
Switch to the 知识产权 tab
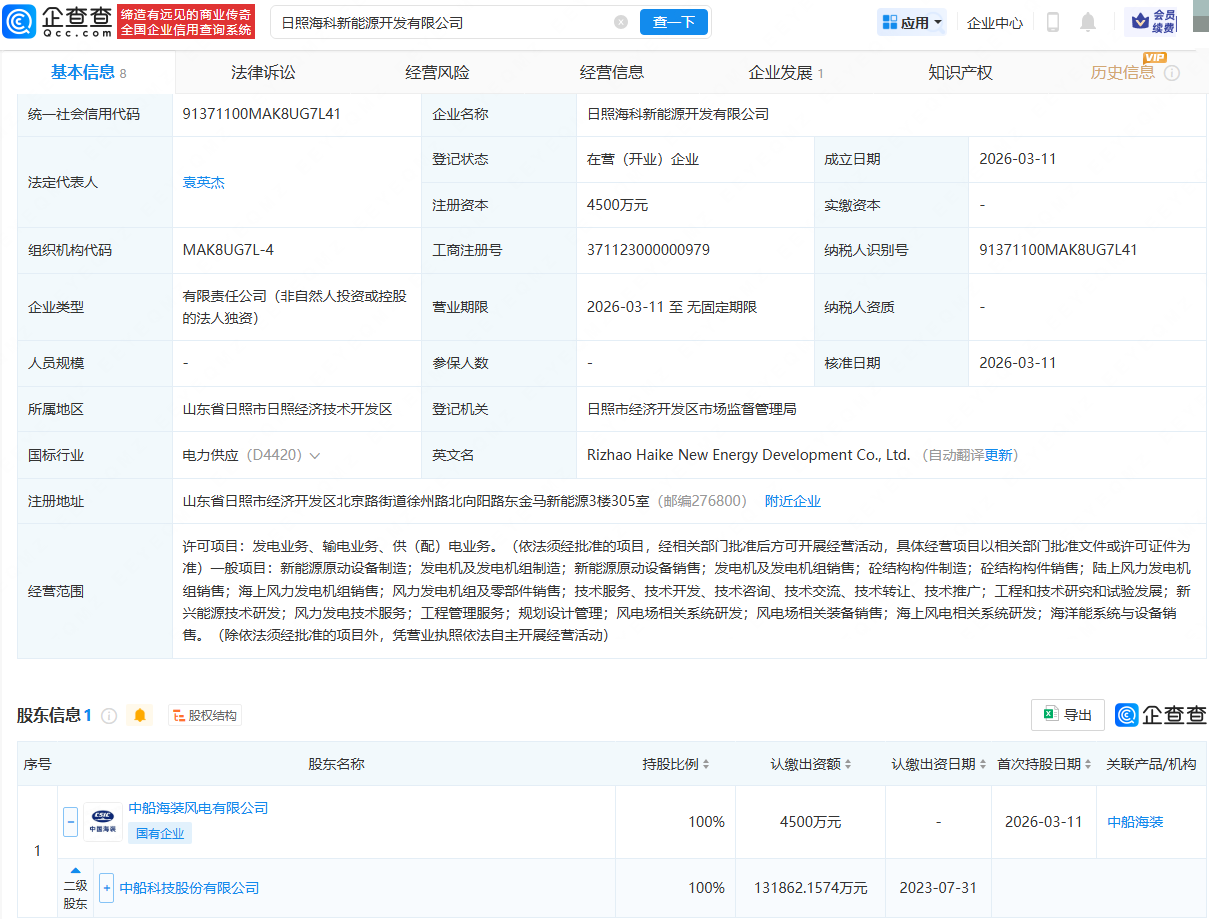click(960, 73)
